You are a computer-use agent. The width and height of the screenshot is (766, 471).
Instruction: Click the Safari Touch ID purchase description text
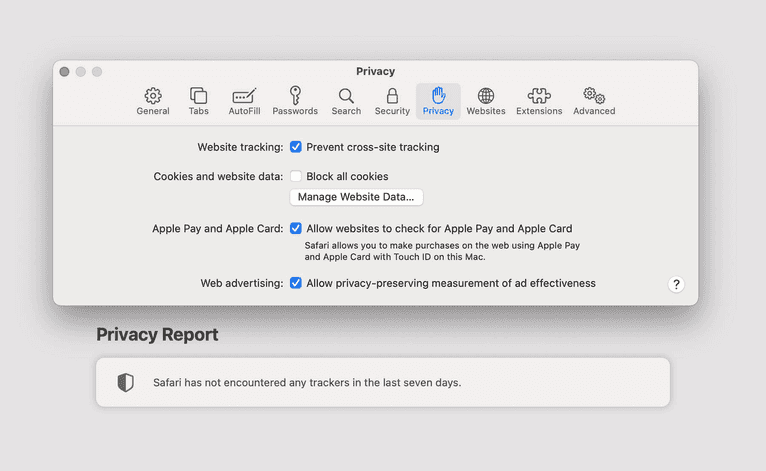pyautogui.click(x=442, y=251)
